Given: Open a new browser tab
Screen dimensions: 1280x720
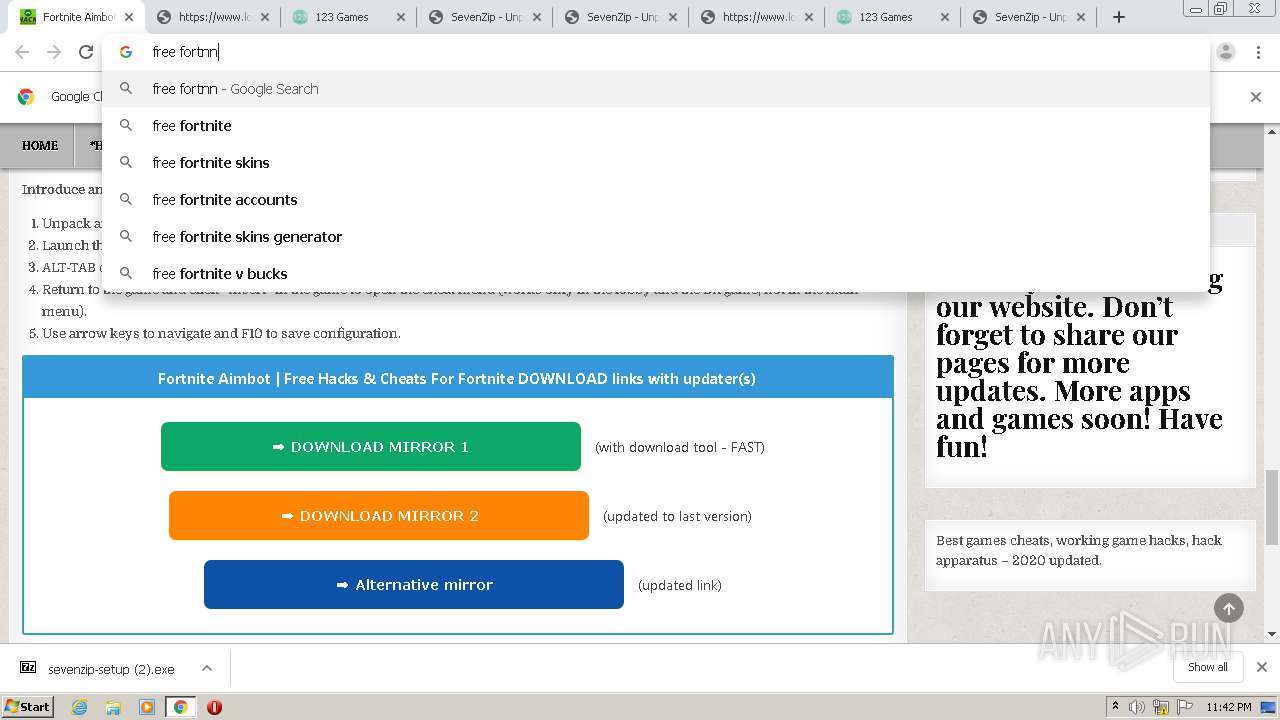Looking at the screenshot, I should (1118, 17).
